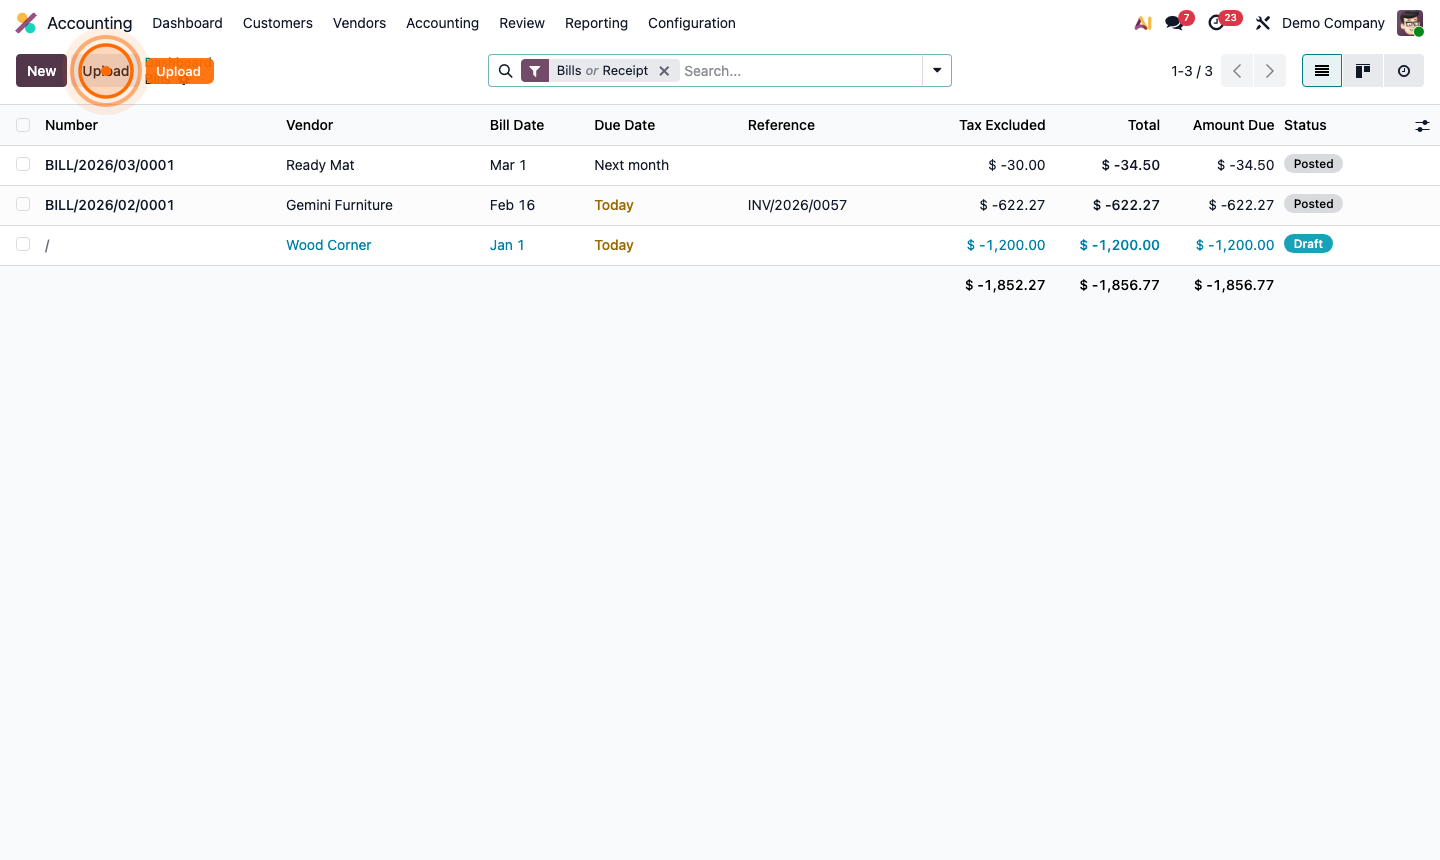Open the user avatar menu

click(1409, 22)
